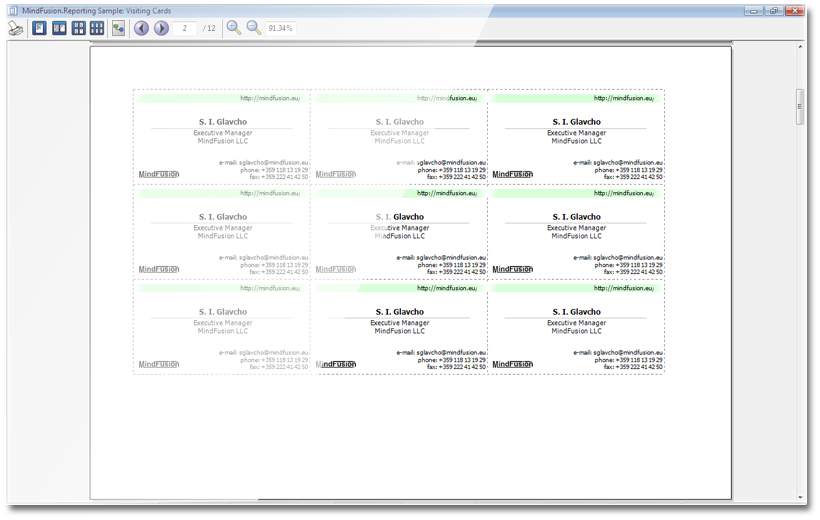Zoom out of the report
The width and height of the screenshot is (820, 520).
[x=254, y=28]
